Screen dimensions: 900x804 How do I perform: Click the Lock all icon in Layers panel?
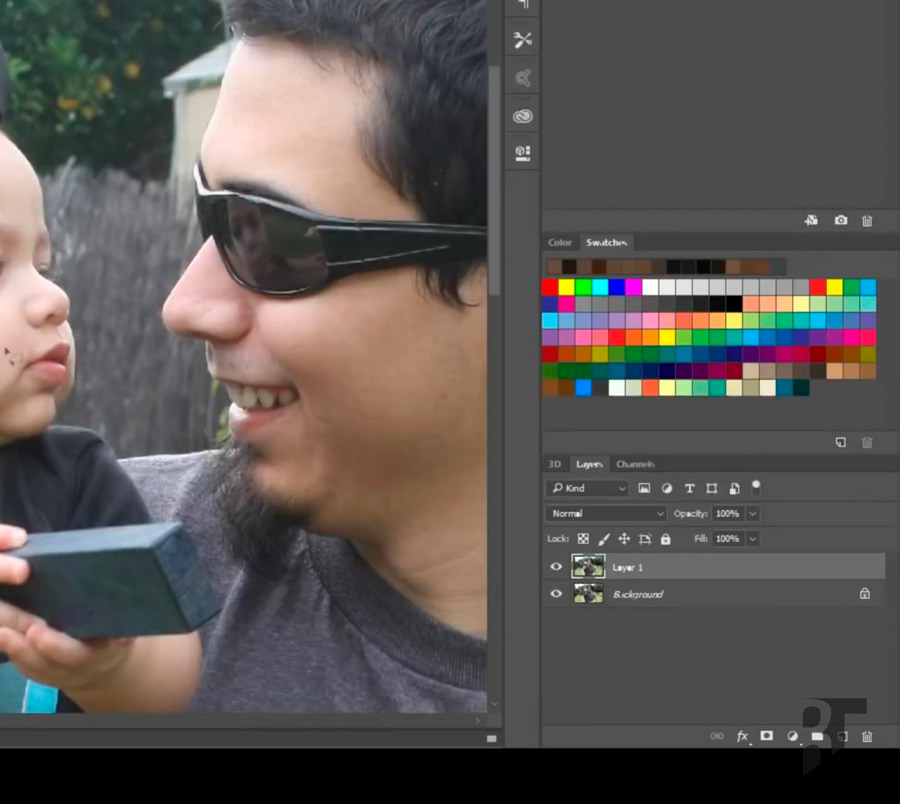(664, 539)
